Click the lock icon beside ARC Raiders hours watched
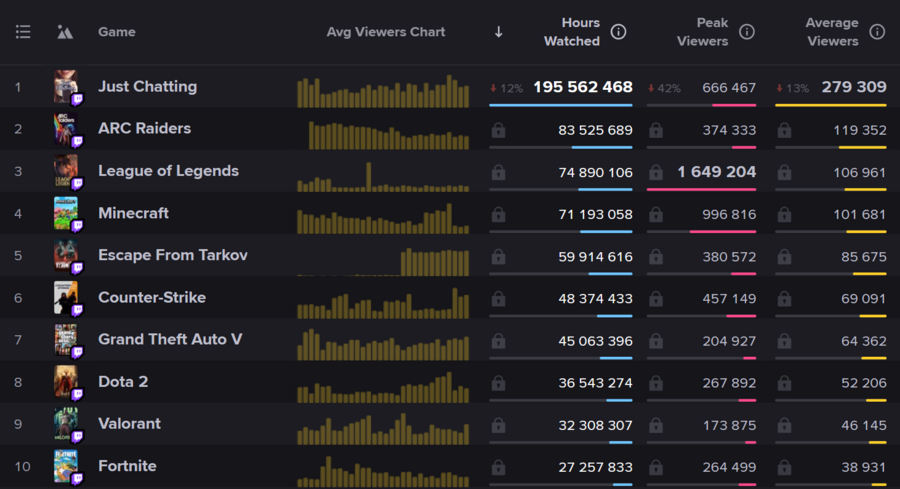The height and width of the screenshot is (489, 900). pos(498,130)
